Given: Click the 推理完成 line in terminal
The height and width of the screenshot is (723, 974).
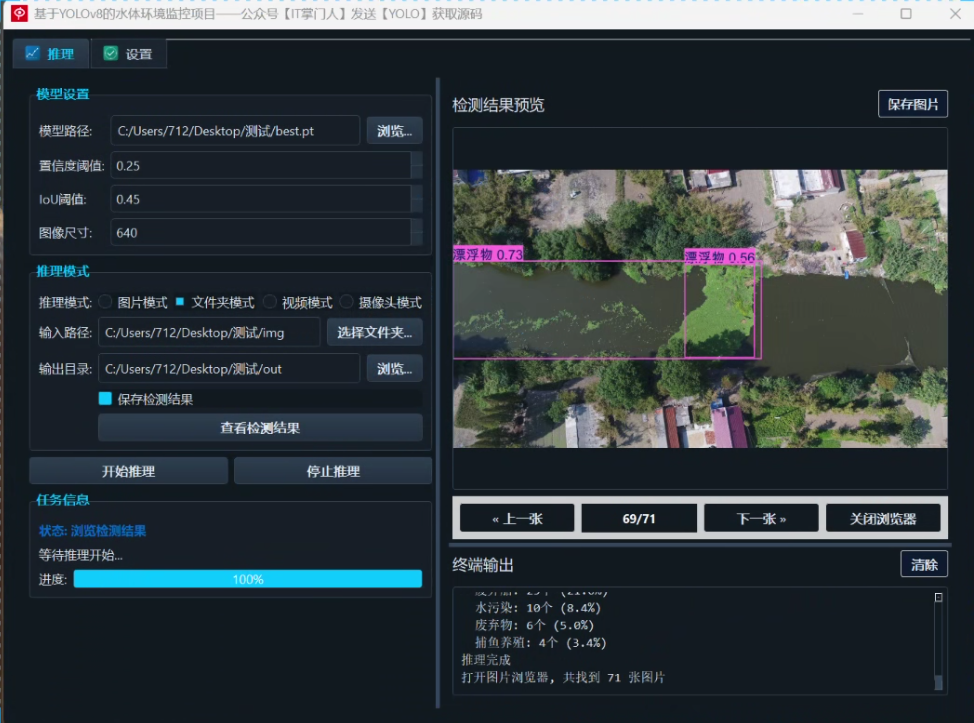Looking at the screenshot, I should tap(486, 660).
